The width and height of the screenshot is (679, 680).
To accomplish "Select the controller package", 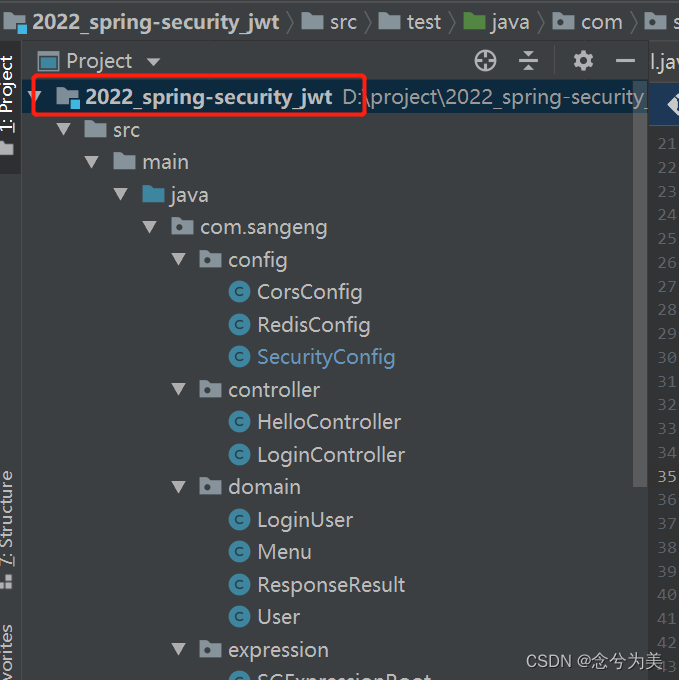I will click(x=274, y=390).
